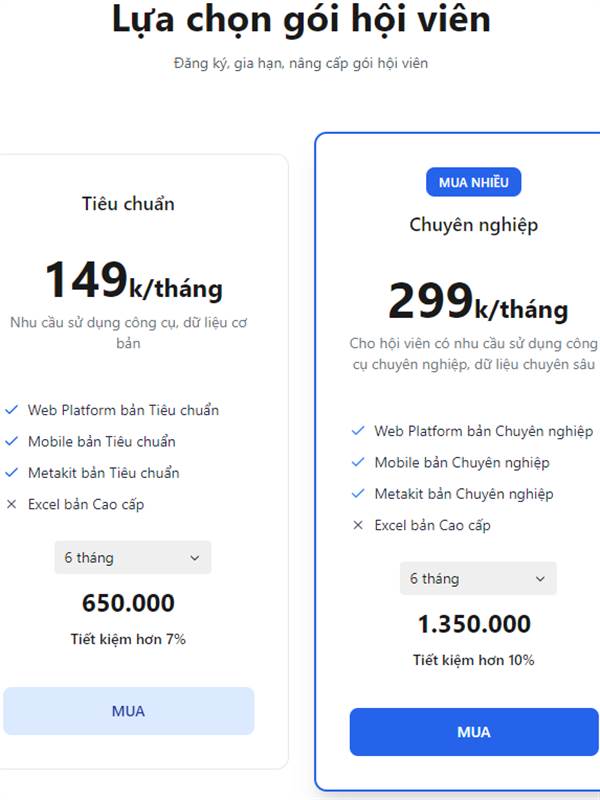The height and width of the screenshot is (800, 600).
Task: Click MUA button for Chuyên nghiệp plan
Action: coord(474,732)
